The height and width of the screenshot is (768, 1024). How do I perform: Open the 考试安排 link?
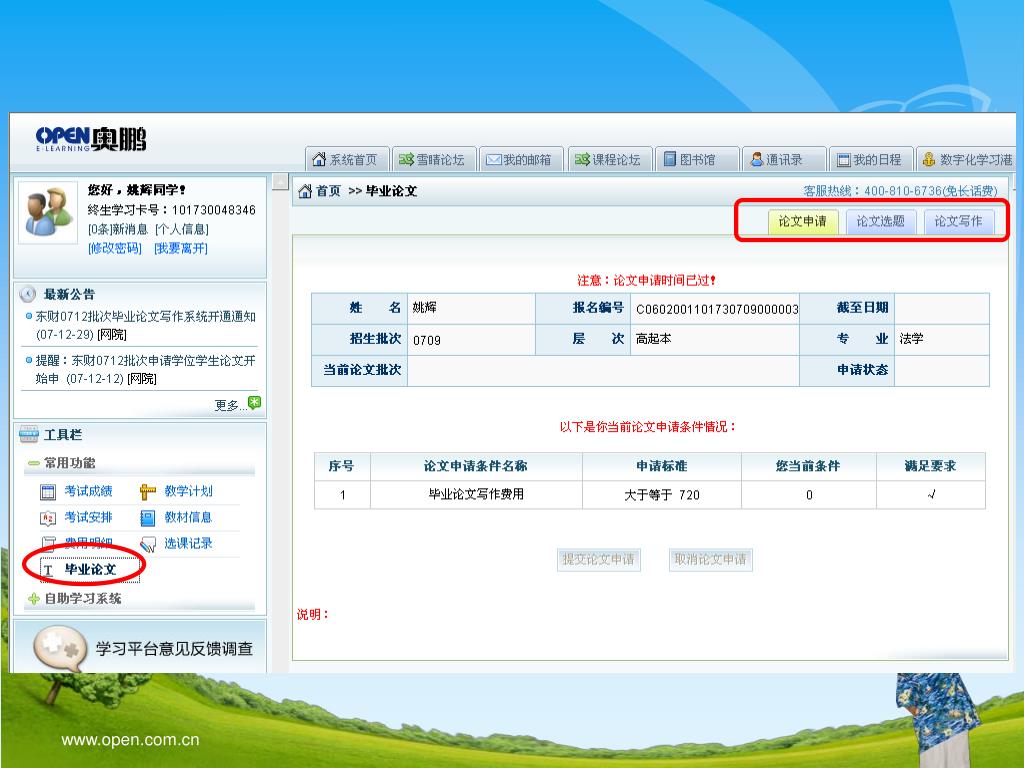88,517
